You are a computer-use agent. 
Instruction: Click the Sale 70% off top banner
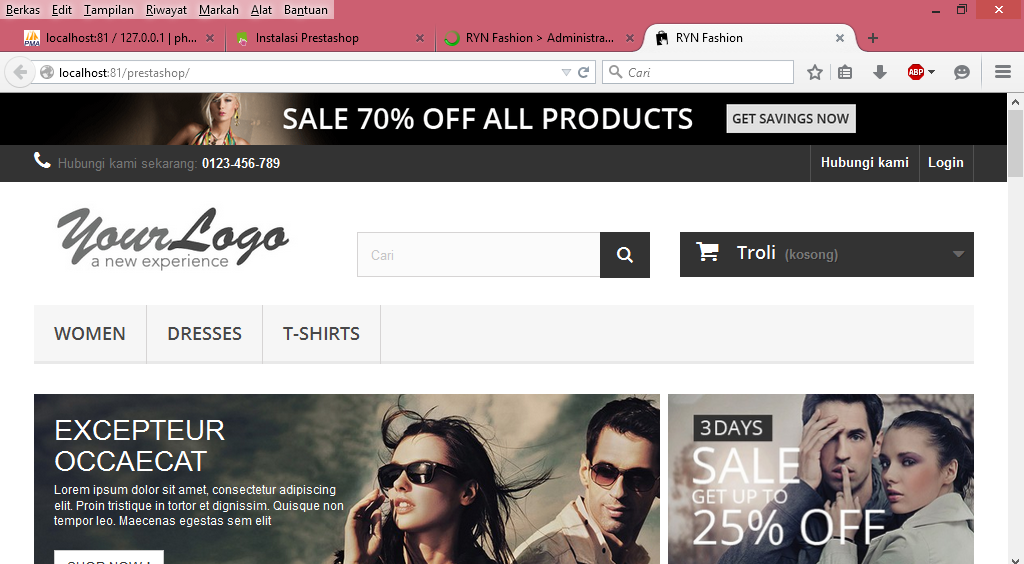pyautogui.click(x=503, y=119)
